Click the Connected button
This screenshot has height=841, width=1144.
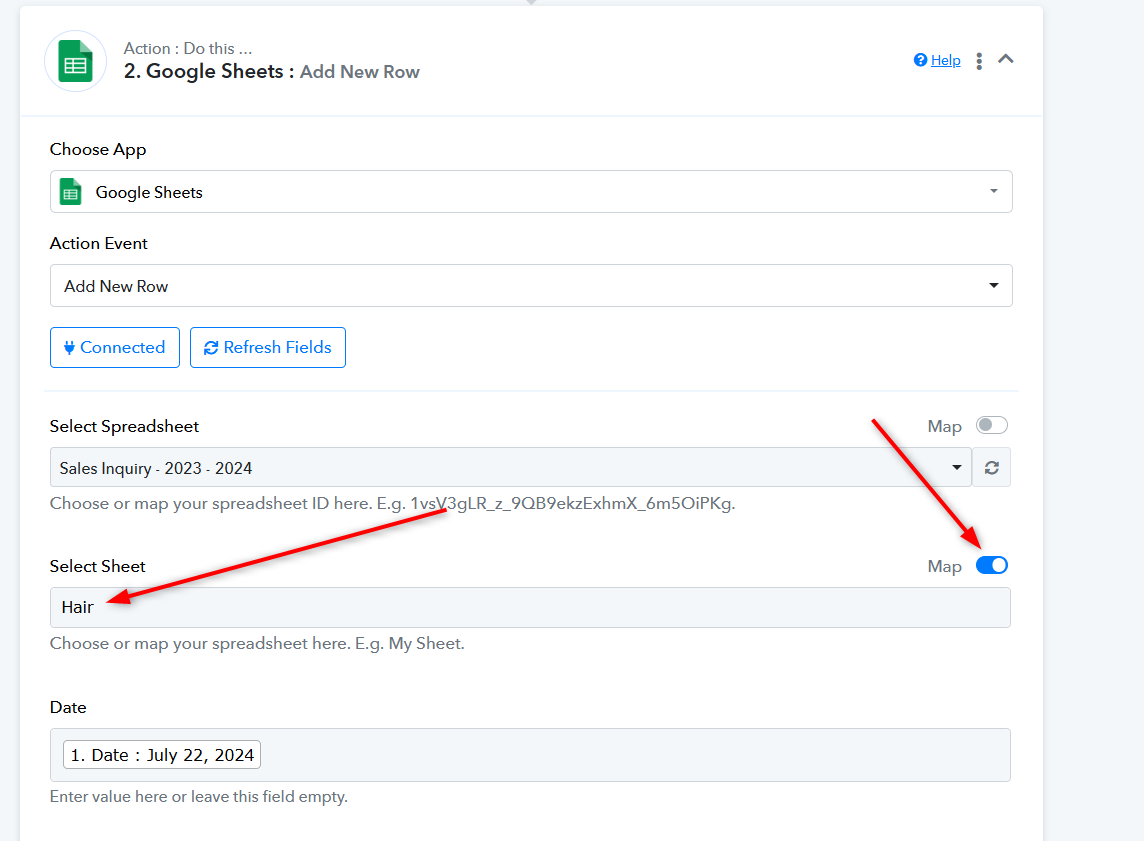click(115, 347)
